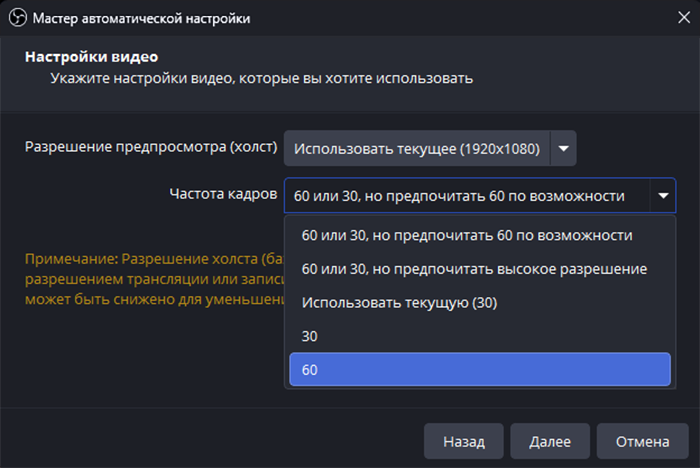The width and height of the screenshot is (700, 468).
Task: Click the "Разрешение предпросмотра (холст)" label
Action: coord(150,148)
